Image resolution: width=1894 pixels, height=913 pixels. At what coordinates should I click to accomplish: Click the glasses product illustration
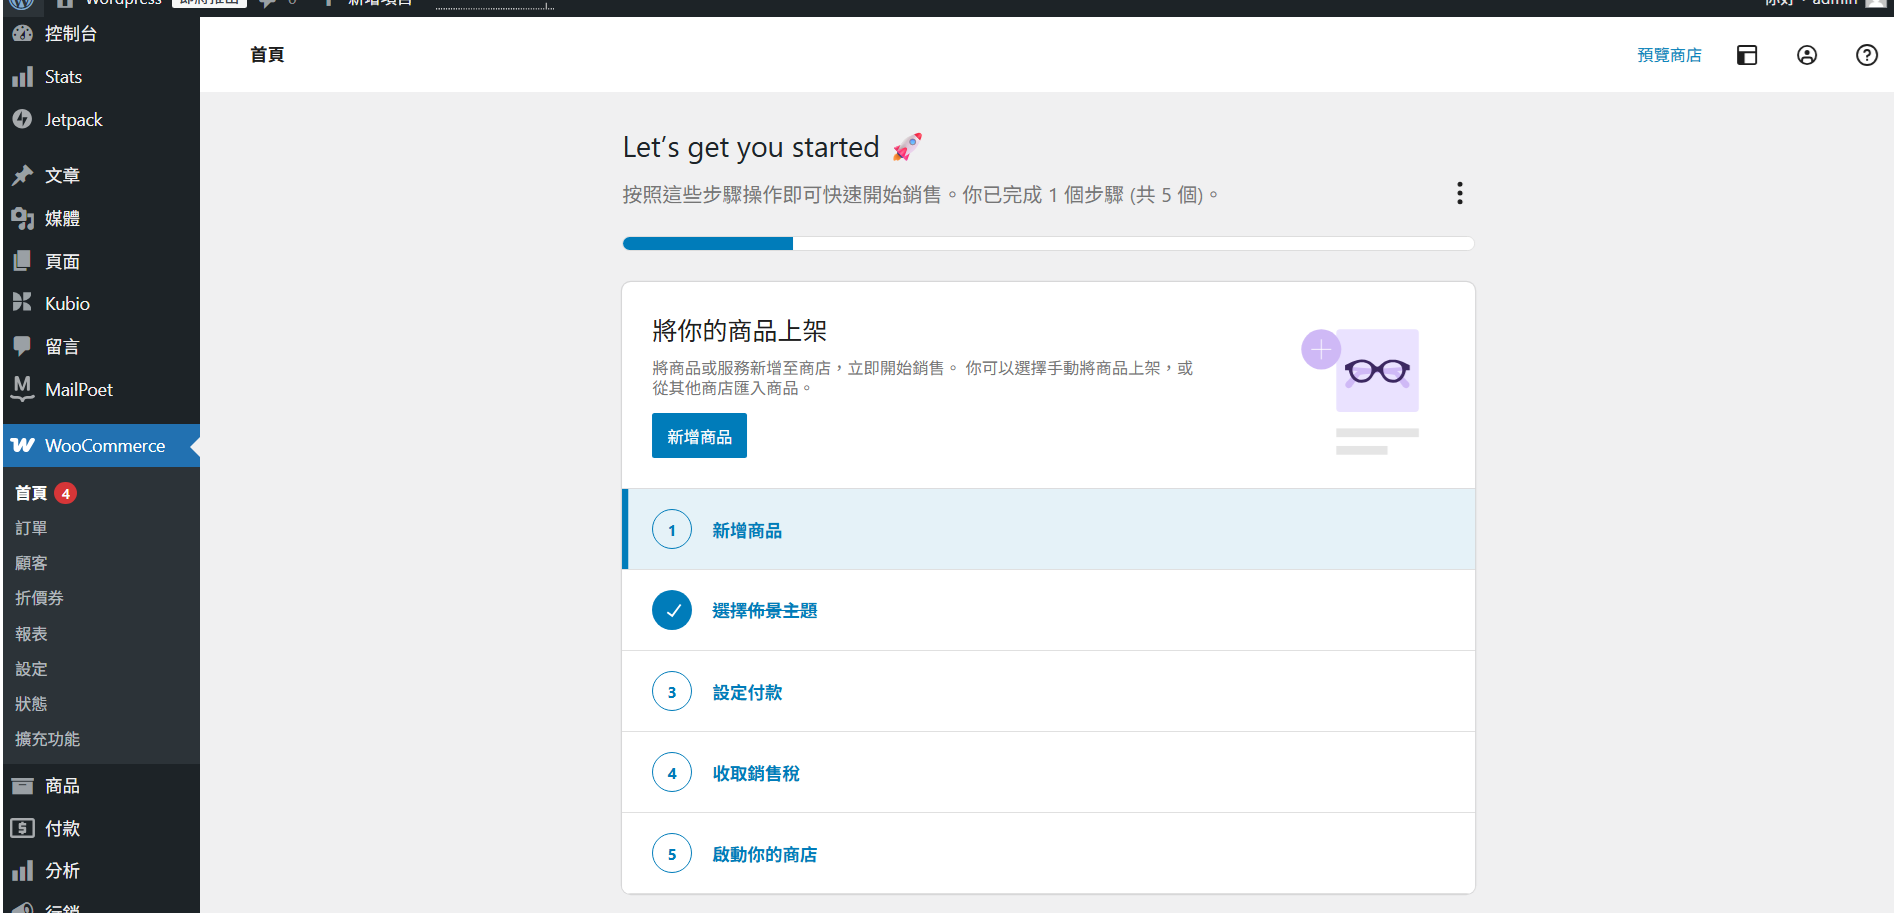point(1376,371)
